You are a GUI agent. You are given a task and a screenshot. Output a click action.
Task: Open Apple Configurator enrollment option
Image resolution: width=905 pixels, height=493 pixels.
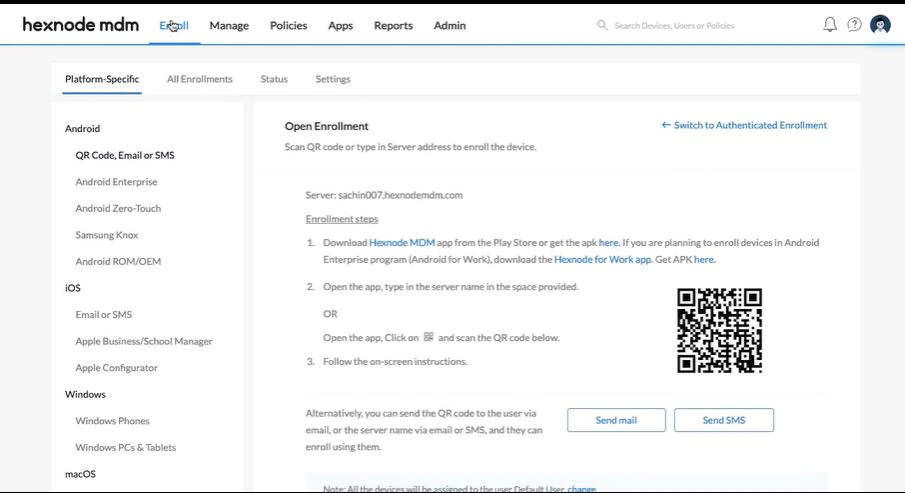116,368
